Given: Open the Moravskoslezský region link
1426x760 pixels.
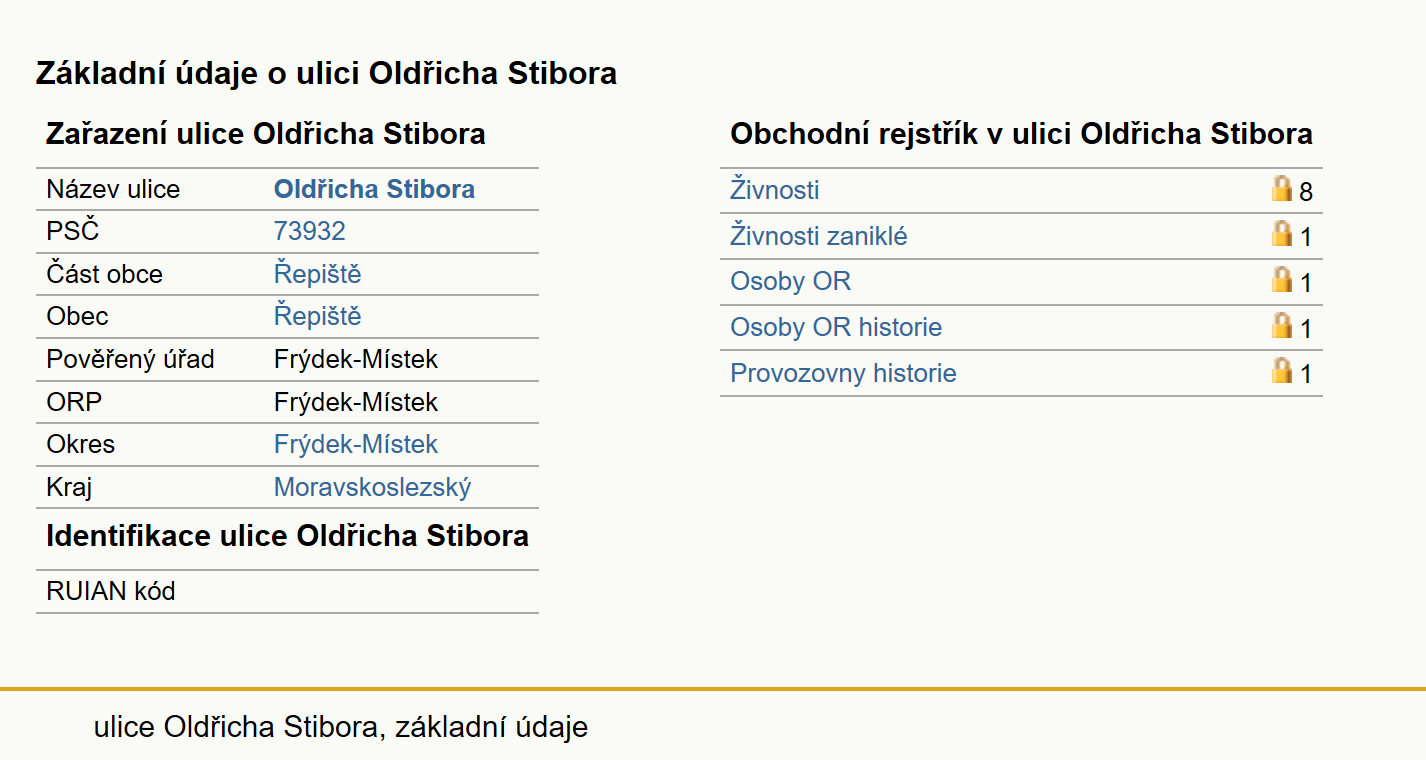Looking at the screenshot, I should pos(372,487).
